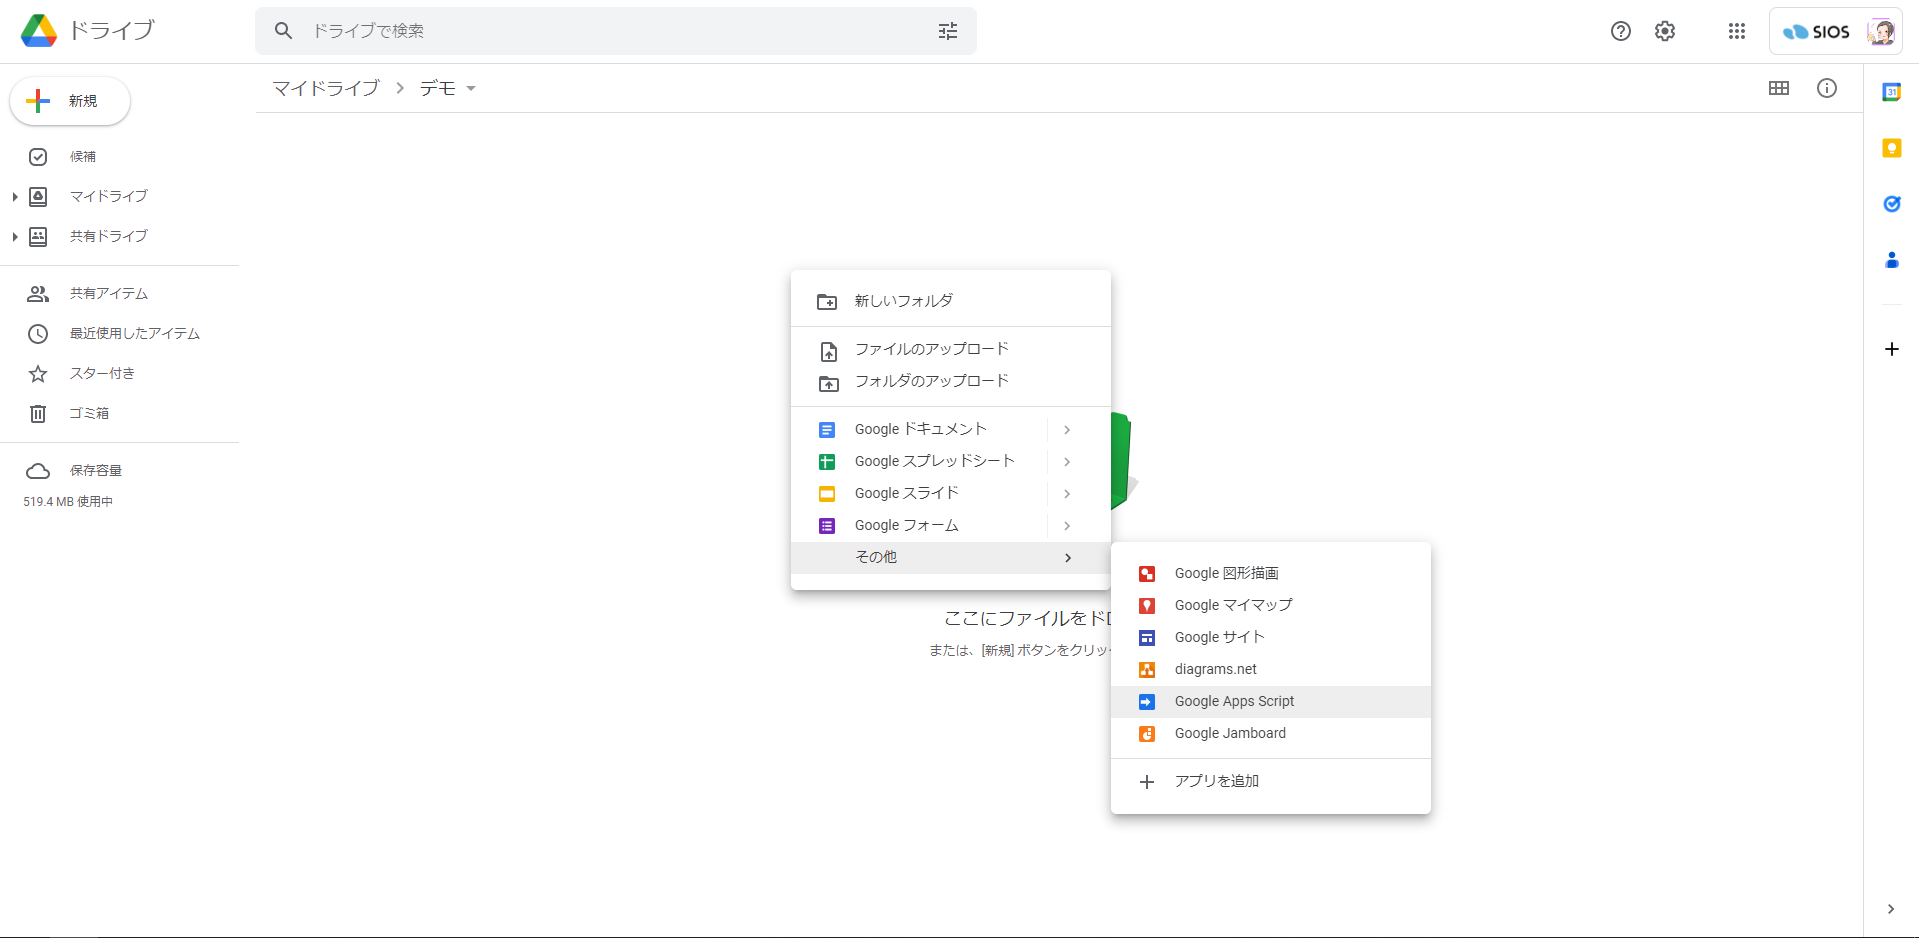Click マイドライブ in the breadcrumb
1919x938 pixels.
326,89
